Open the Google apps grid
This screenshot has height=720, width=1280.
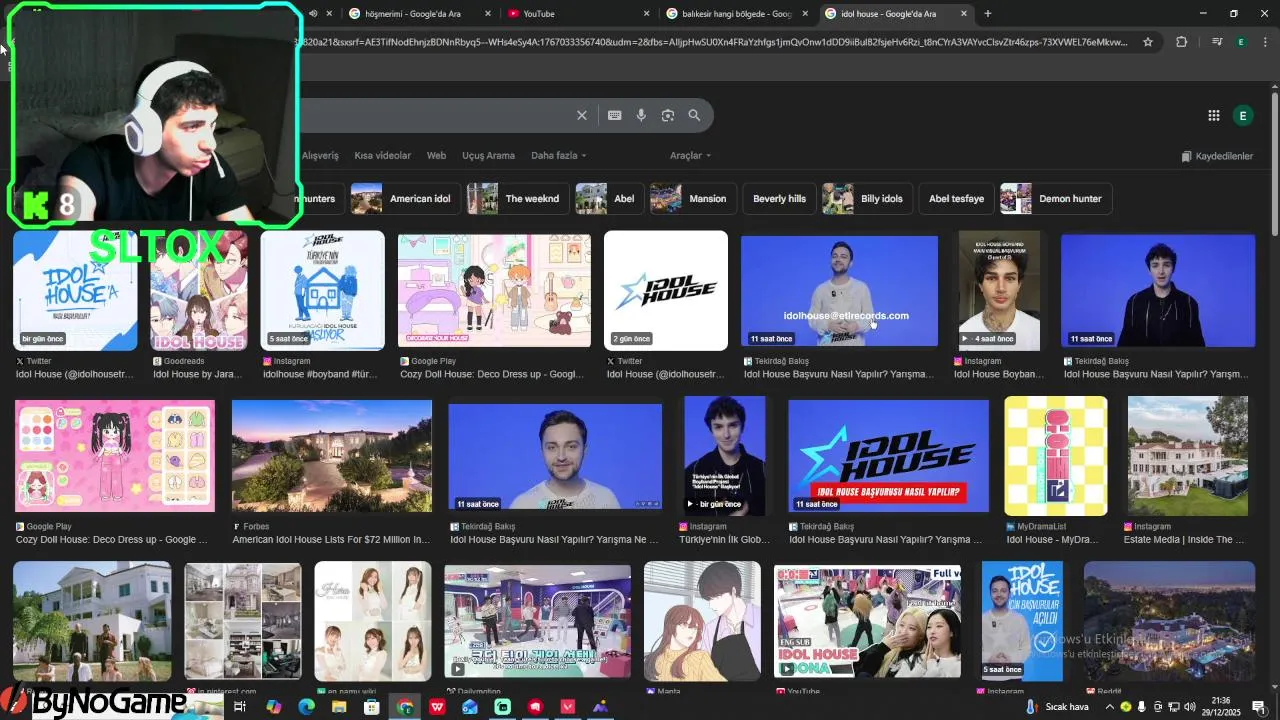click(1214, 116)
